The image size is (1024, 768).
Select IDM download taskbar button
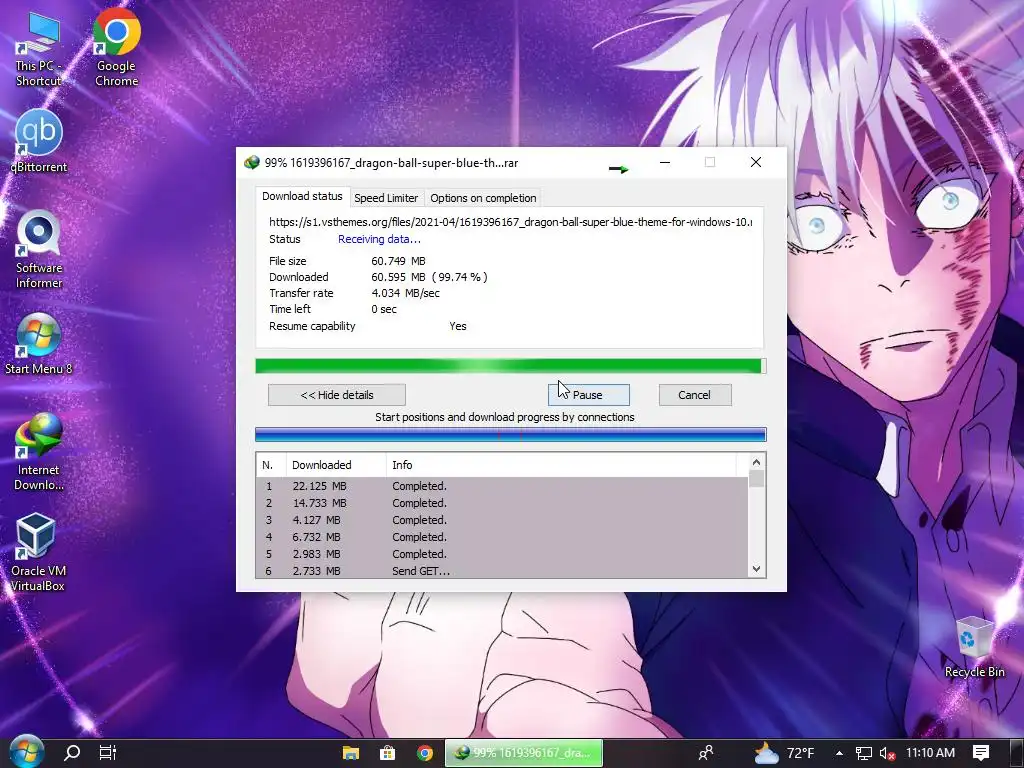click(524, 753)
